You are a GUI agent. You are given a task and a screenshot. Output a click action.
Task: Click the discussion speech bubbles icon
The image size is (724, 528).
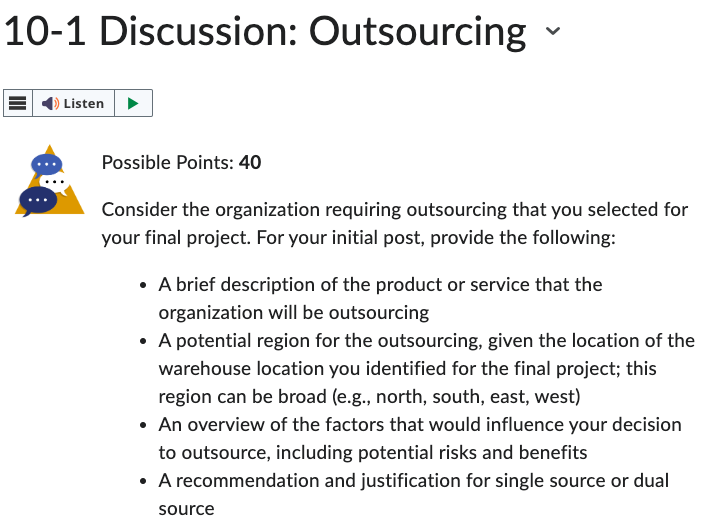point(49,180)
